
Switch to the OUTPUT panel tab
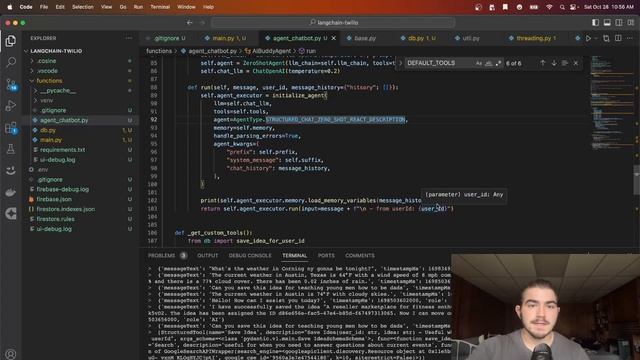click(x=207, y=256)
